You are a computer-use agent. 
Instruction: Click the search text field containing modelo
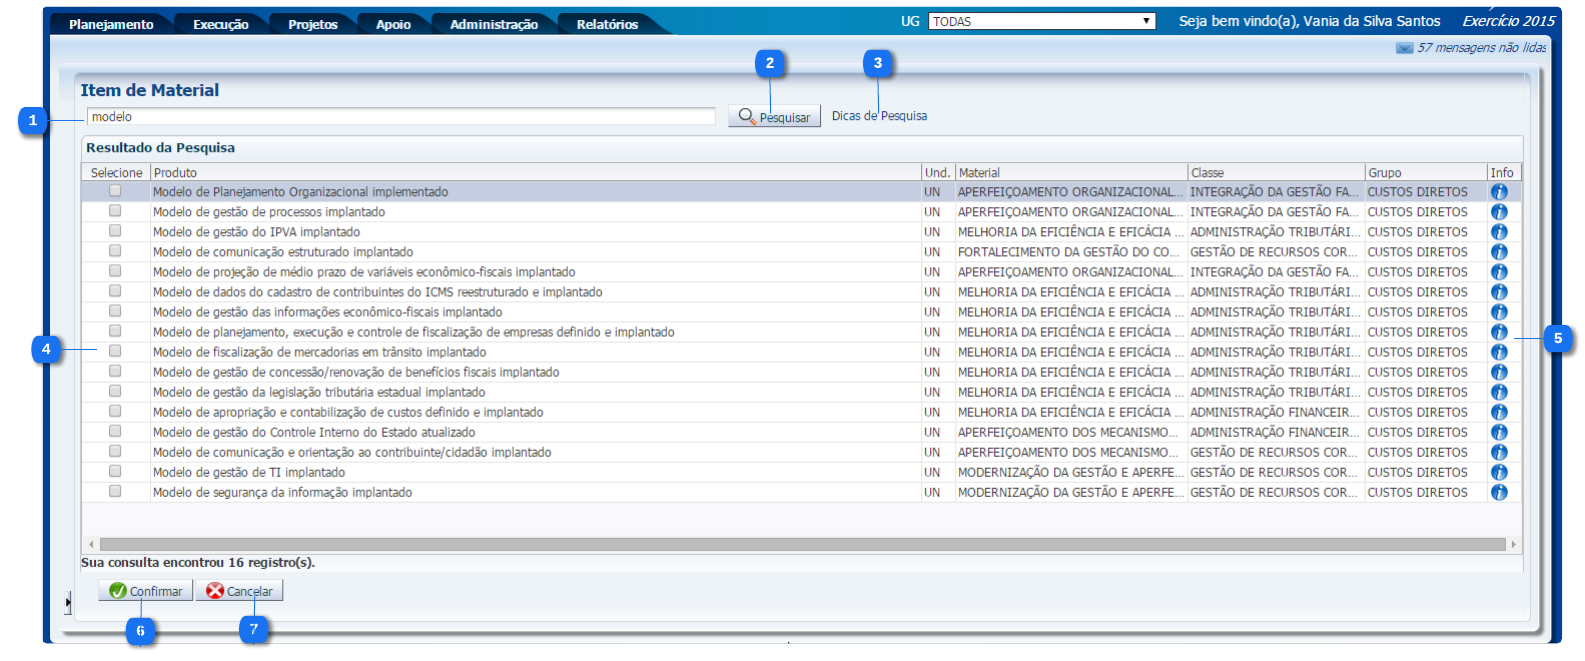click(400, 117)
